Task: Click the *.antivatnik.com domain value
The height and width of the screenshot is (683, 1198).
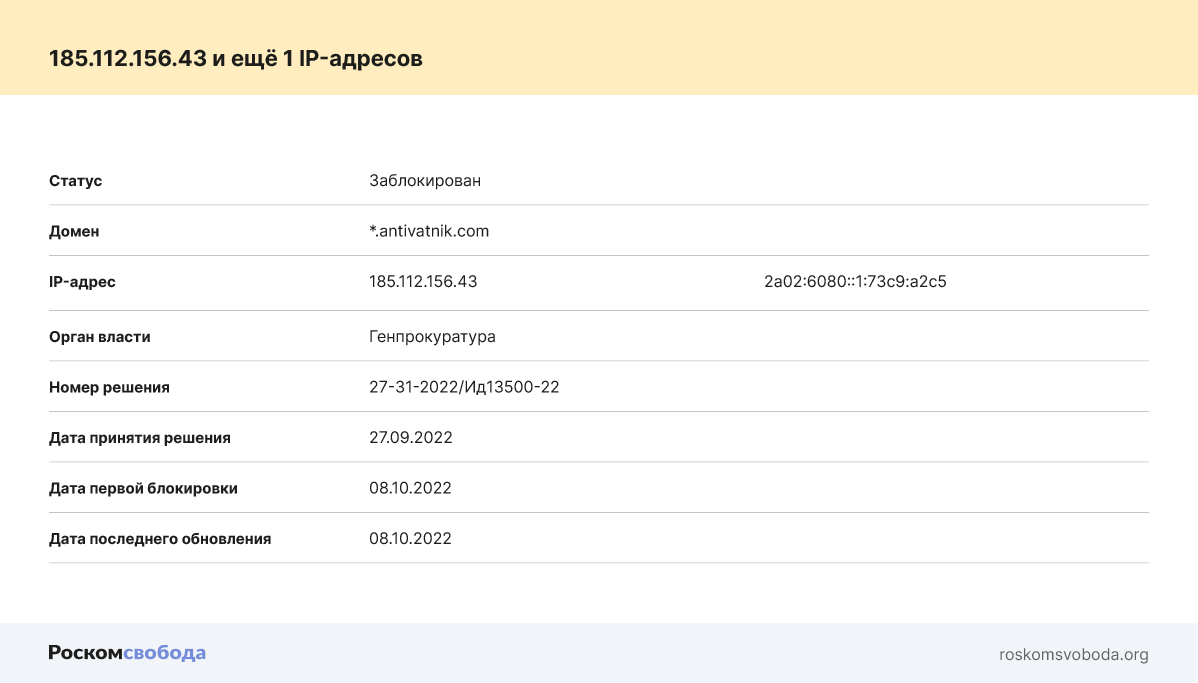Action: click(429, 231)
